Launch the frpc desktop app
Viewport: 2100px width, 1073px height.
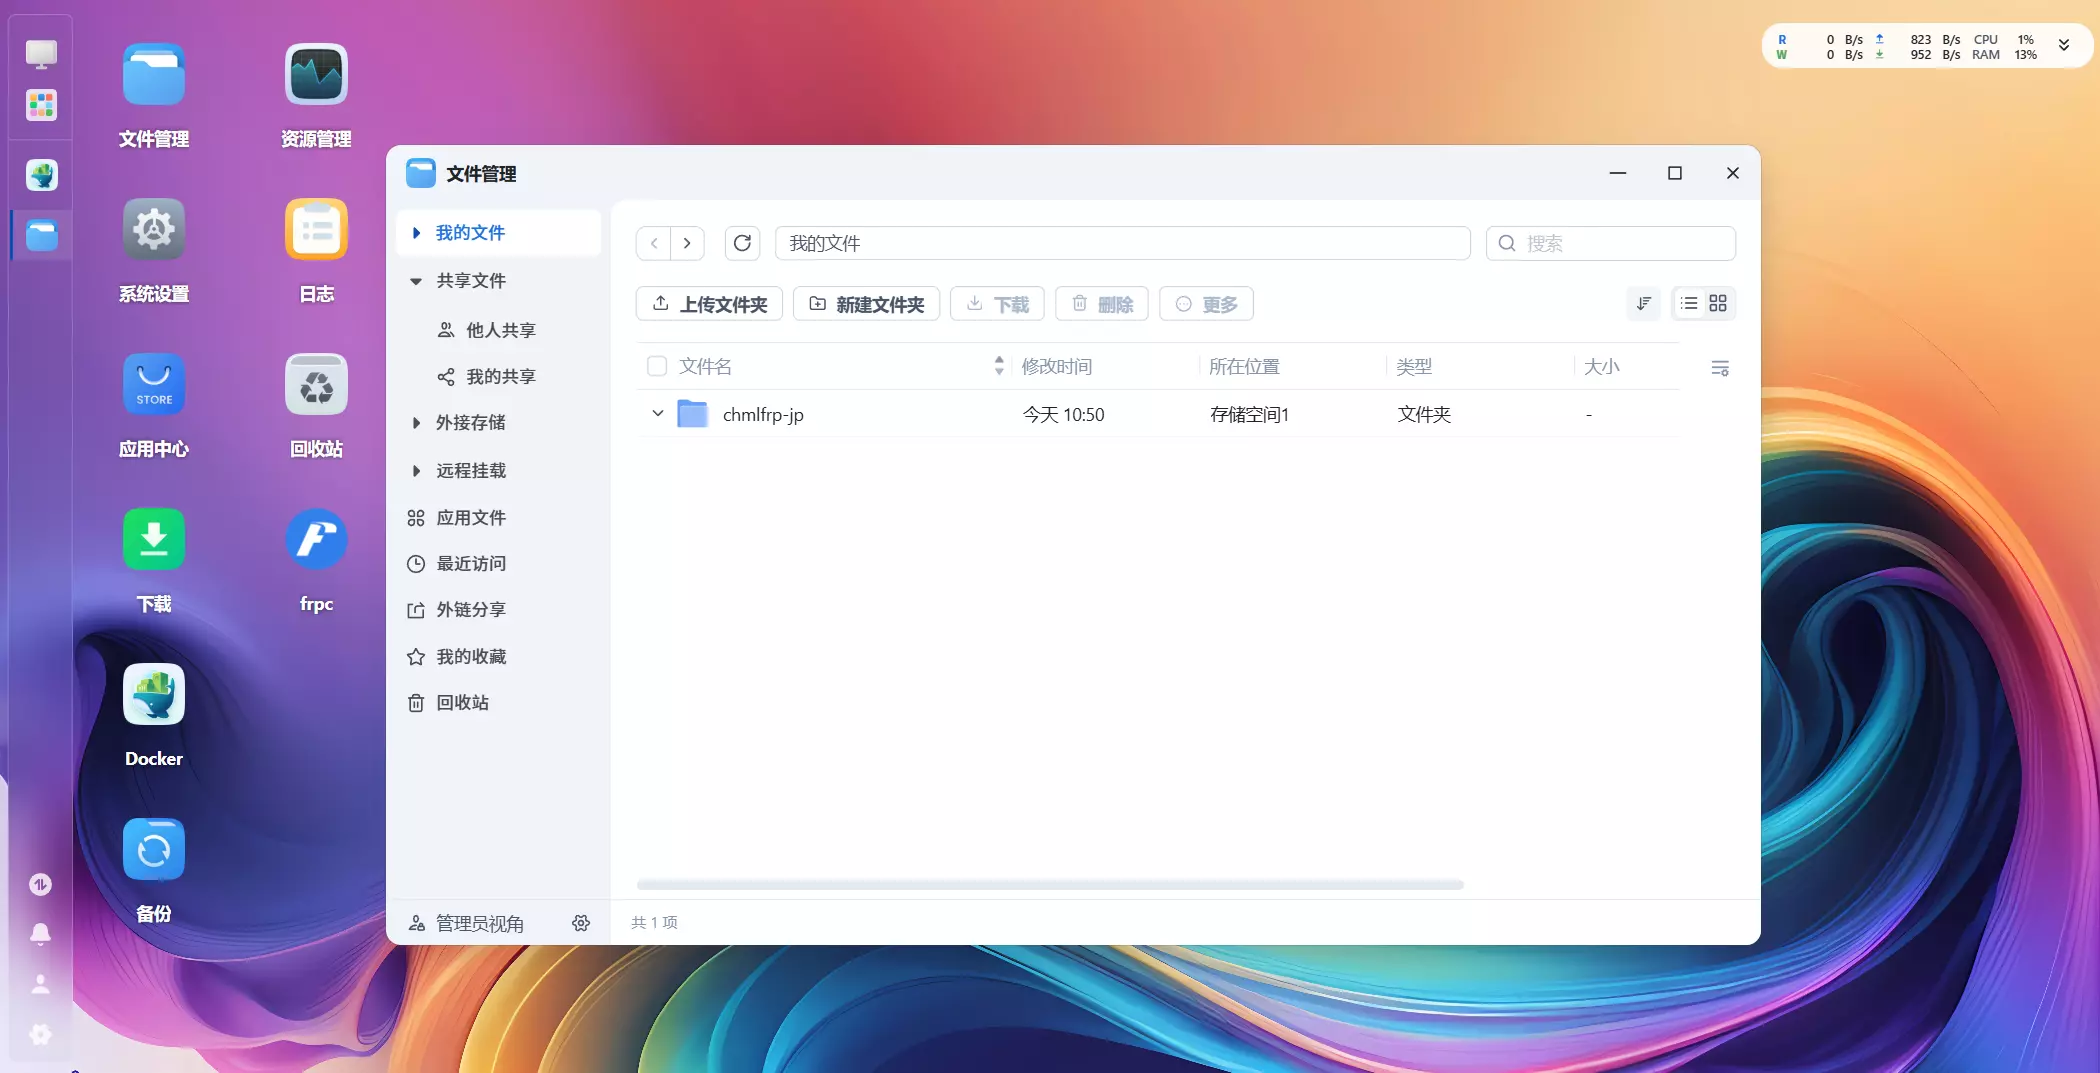316,540
